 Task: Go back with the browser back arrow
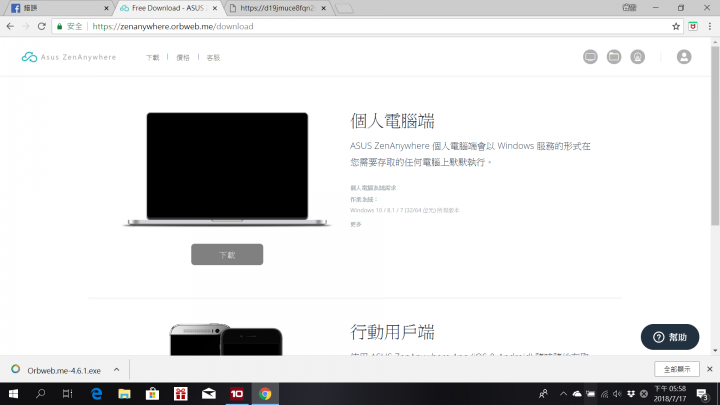pos(10,26)
